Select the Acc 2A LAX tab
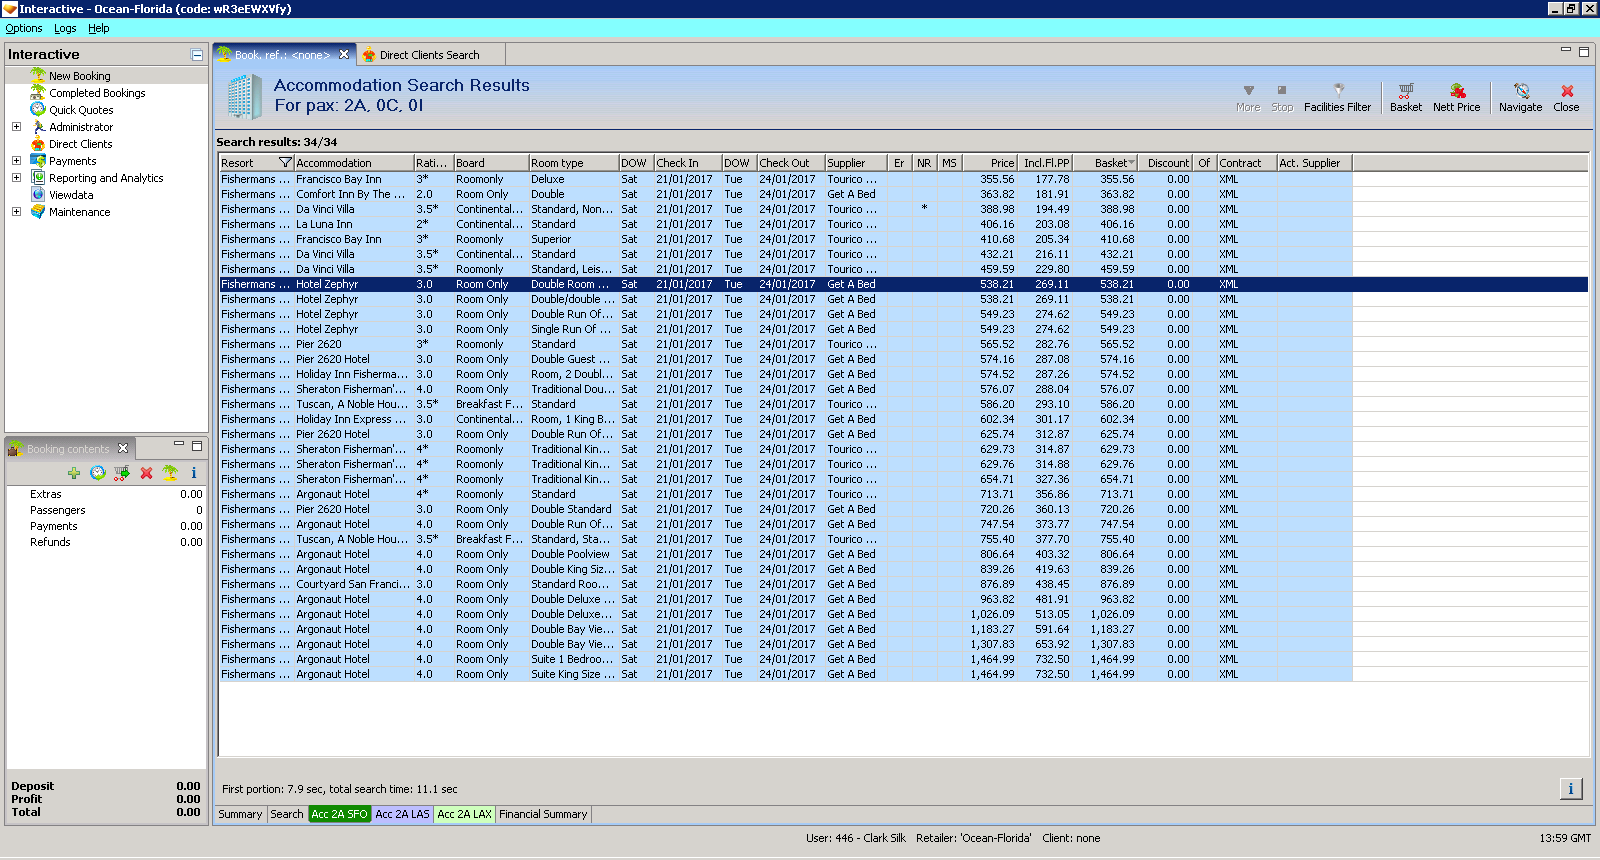 [465, 814]
